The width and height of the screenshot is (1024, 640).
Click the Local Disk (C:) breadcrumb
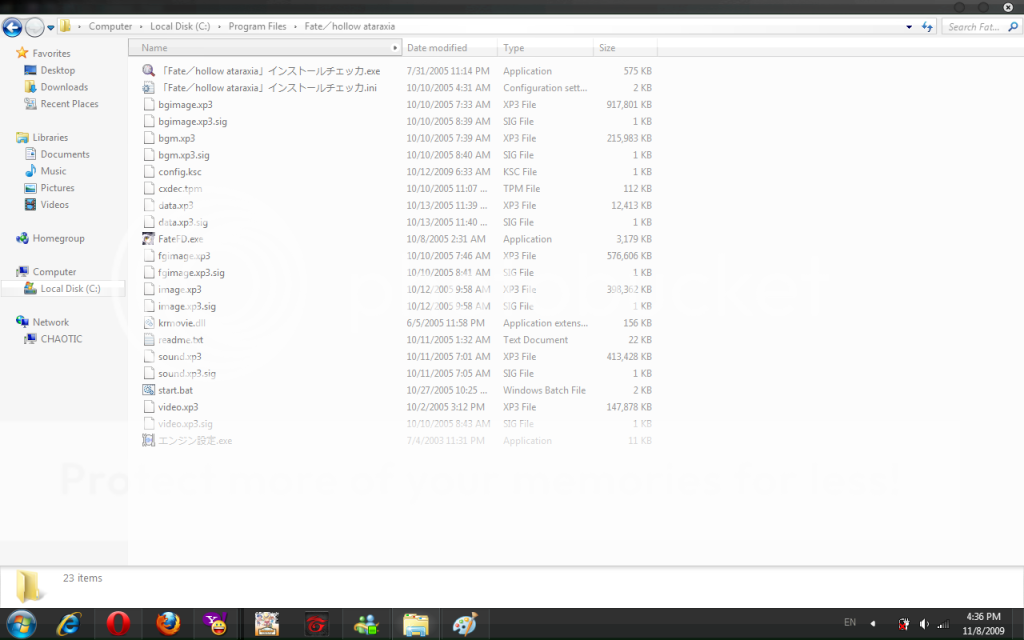(180, 27)
